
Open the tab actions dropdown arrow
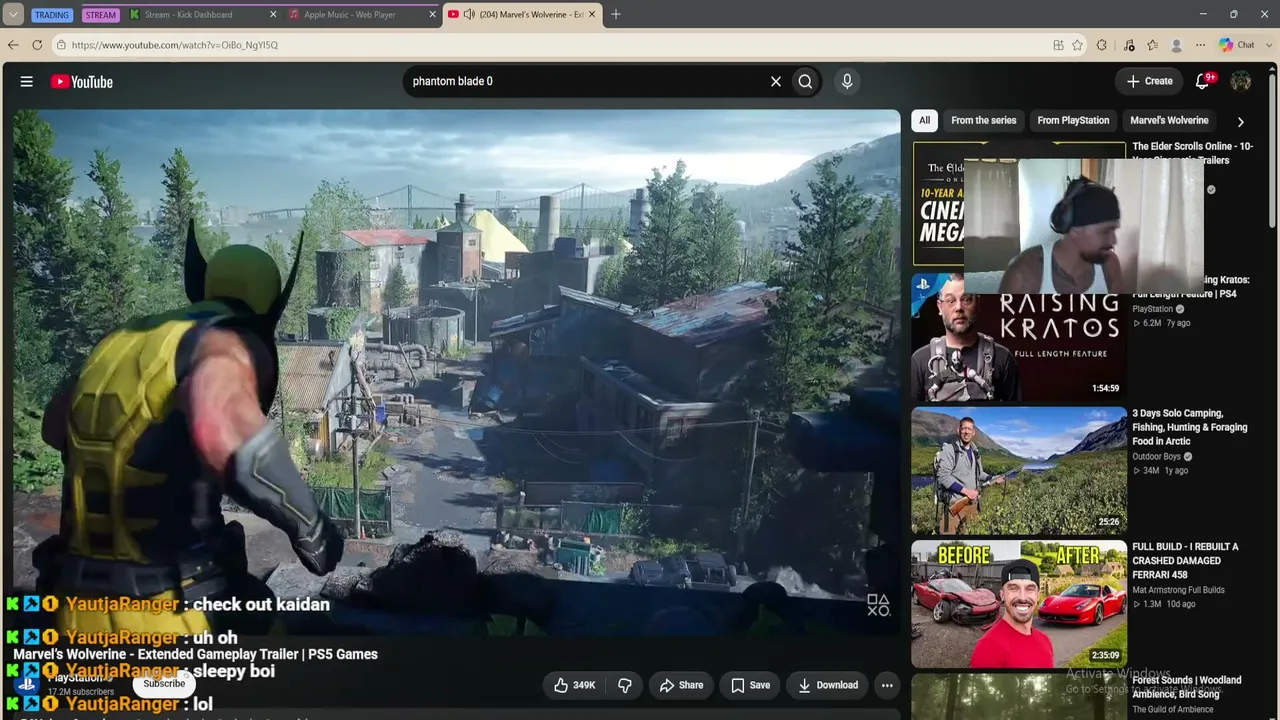(13, 15)
